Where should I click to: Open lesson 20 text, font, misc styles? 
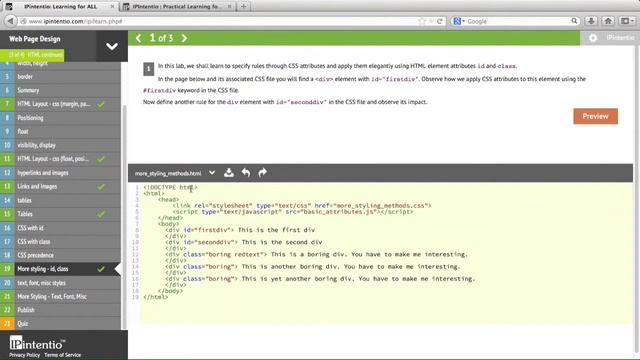pyautogui.click(x=60, y=283)
